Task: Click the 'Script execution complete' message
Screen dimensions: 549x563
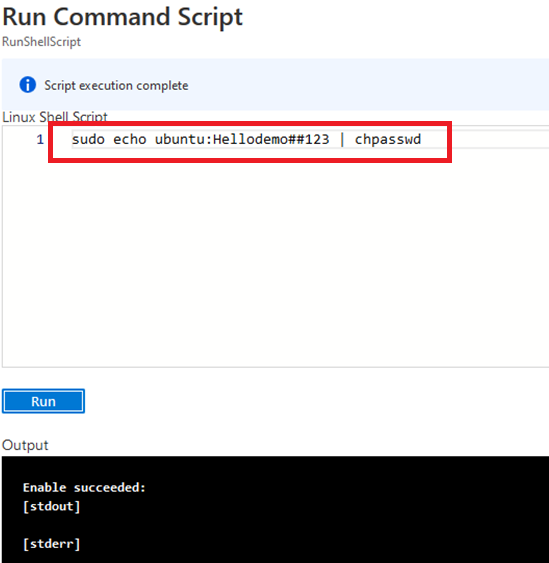Action: pyautogui.click(x=116, y=85)
